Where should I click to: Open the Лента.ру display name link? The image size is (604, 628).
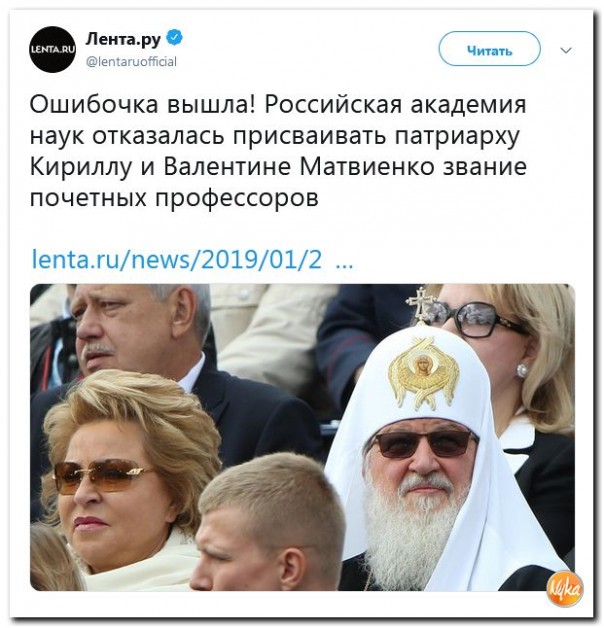[123, 39]
